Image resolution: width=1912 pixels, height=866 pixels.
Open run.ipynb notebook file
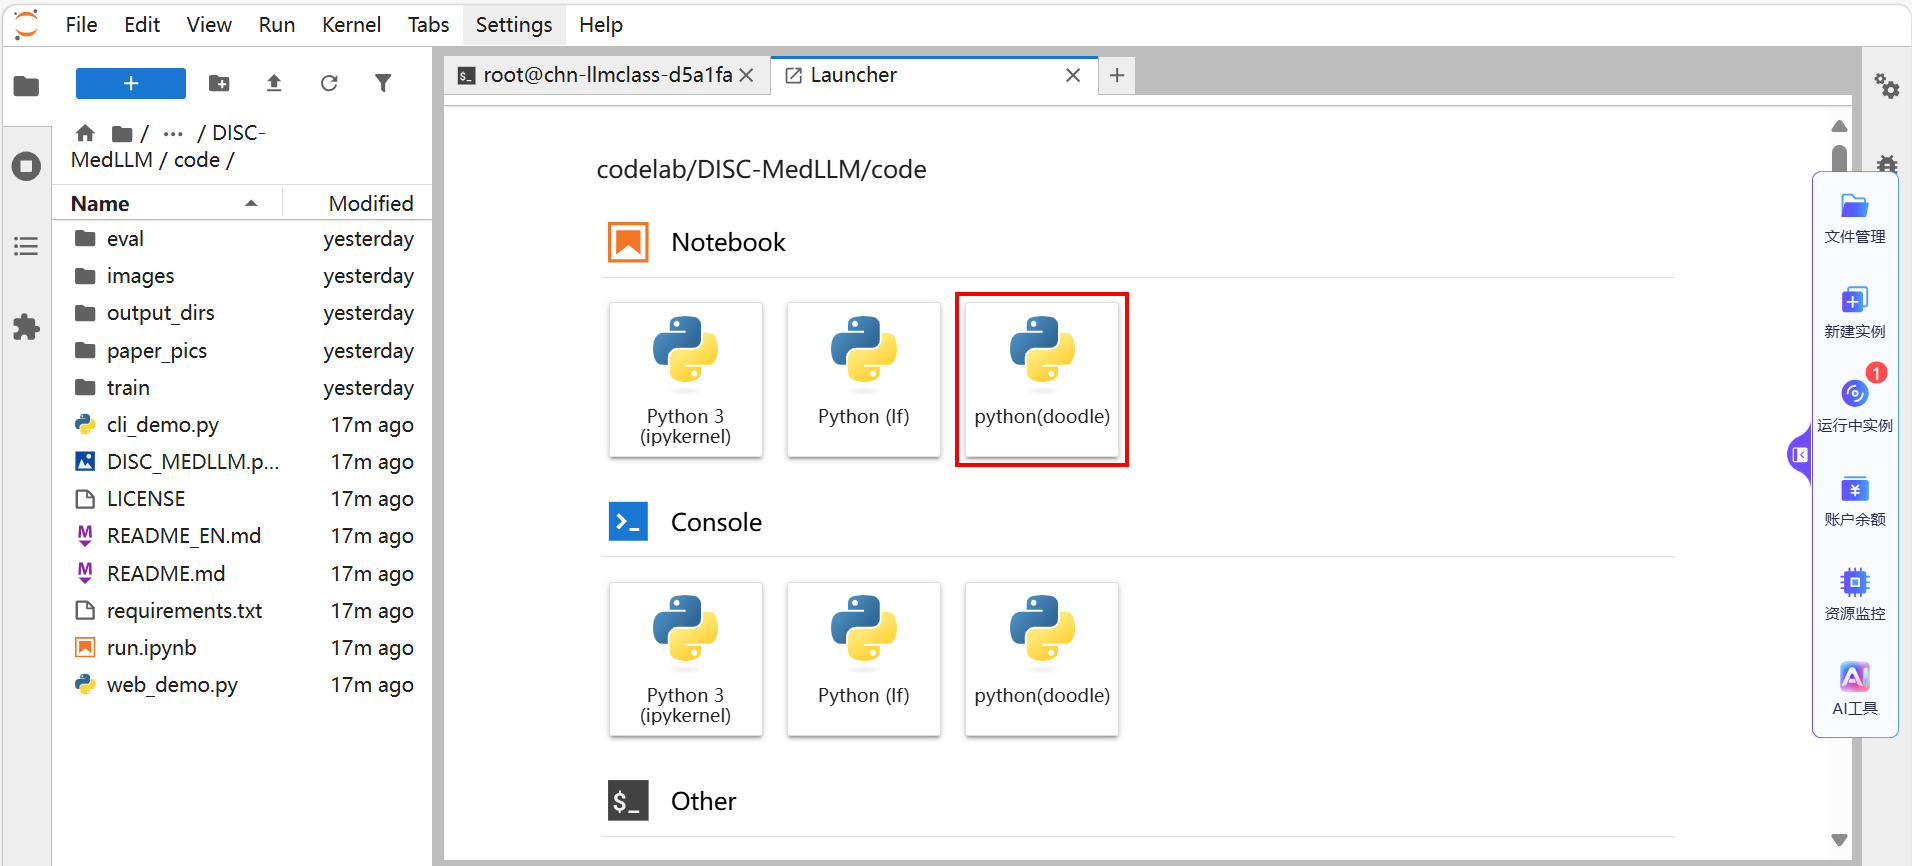151,648
